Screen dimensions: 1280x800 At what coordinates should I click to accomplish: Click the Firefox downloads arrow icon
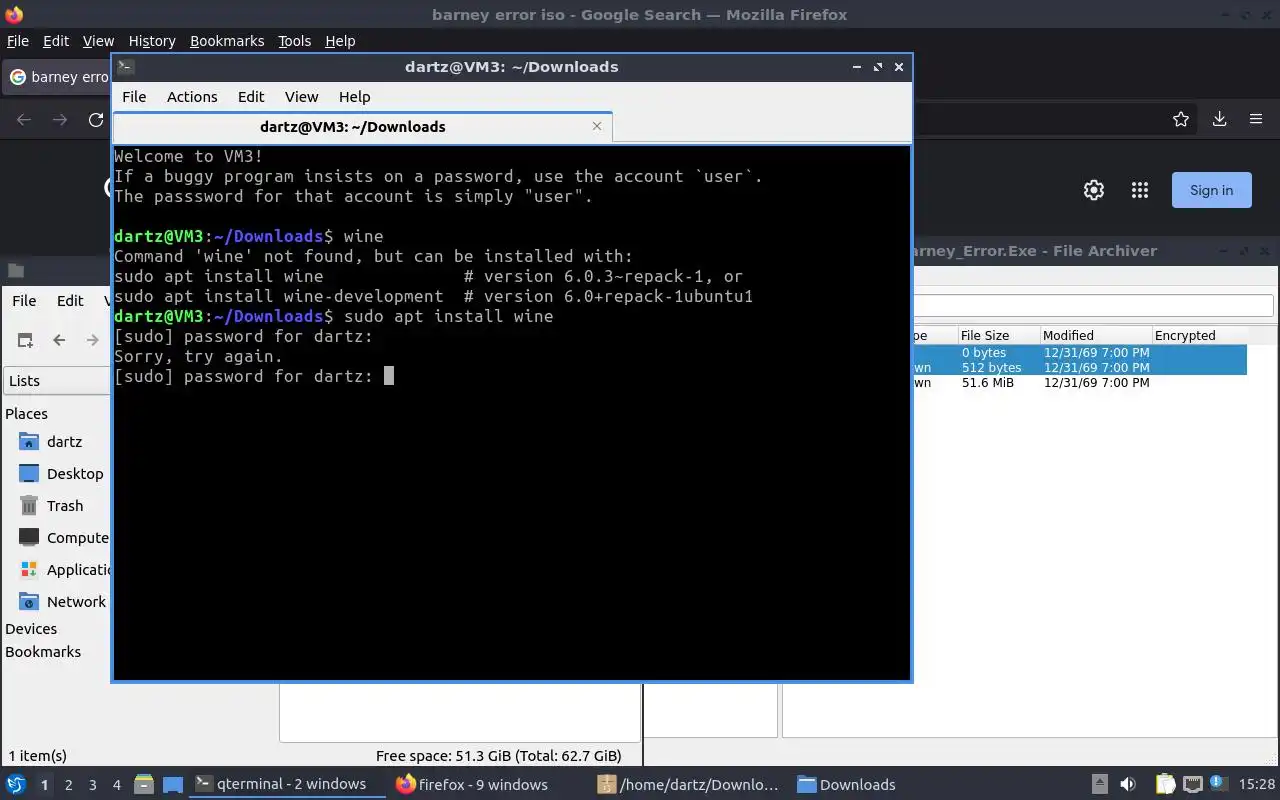1219,119
